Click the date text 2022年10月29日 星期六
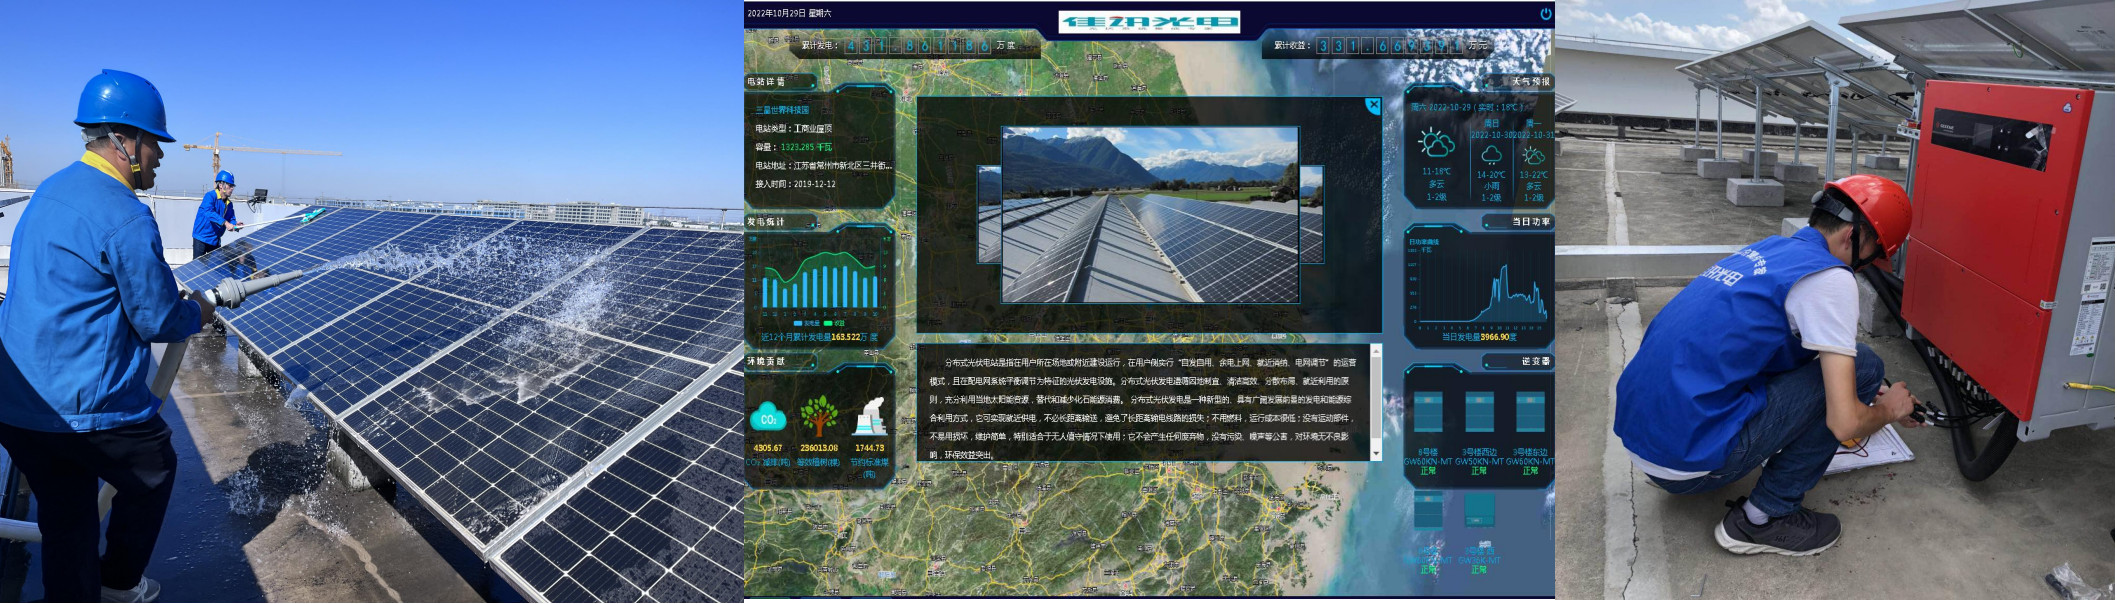This screenshot has width=2117, height=604. click(x=789, y=13)
